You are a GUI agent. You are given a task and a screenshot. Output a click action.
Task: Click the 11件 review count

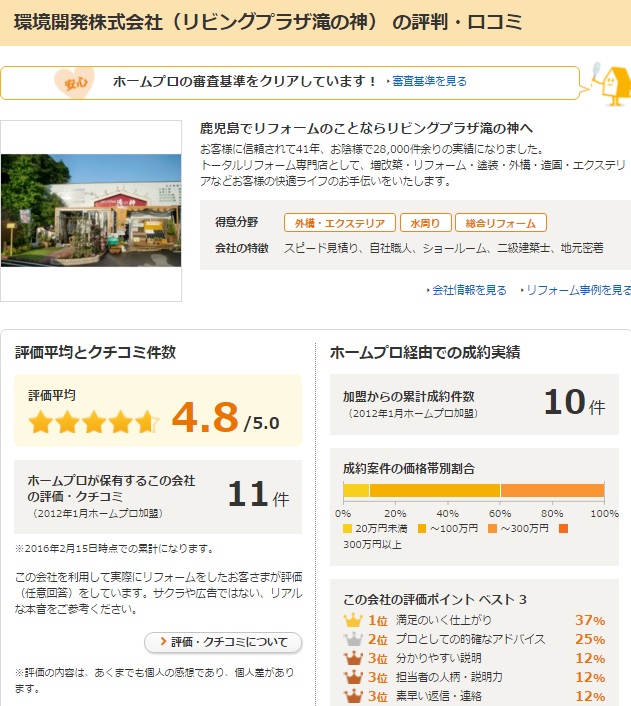pyautogui.click(x=258, y=494)
